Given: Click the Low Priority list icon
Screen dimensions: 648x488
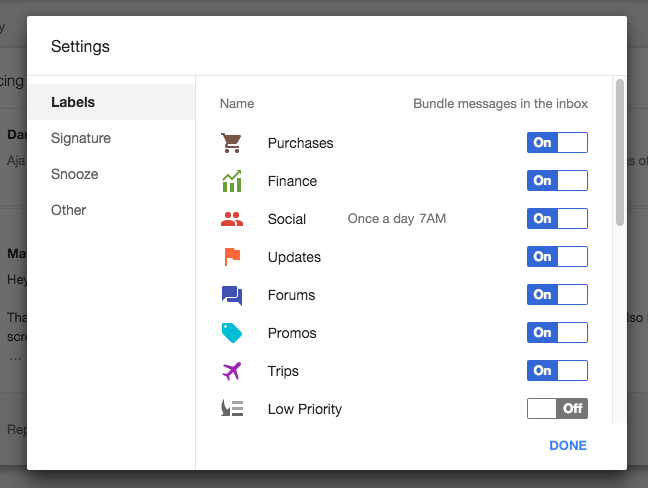Looking at the screenshot, I should [232, 408].
